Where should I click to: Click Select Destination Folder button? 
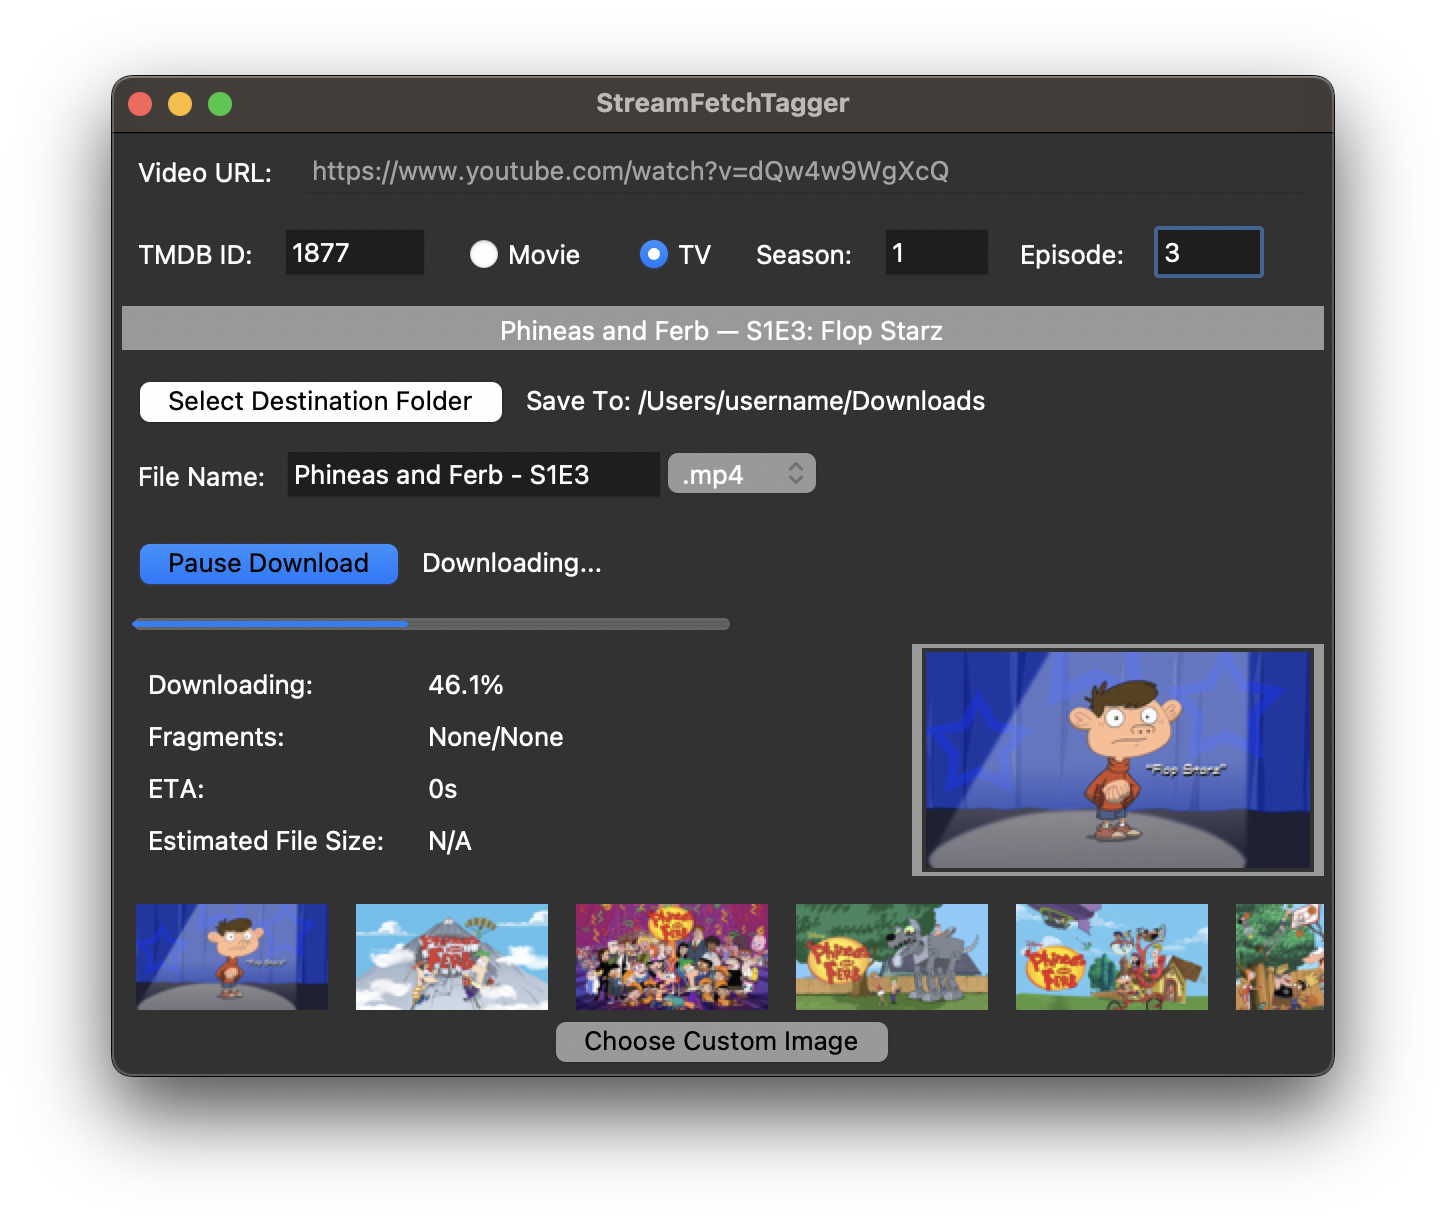[321, 401]
